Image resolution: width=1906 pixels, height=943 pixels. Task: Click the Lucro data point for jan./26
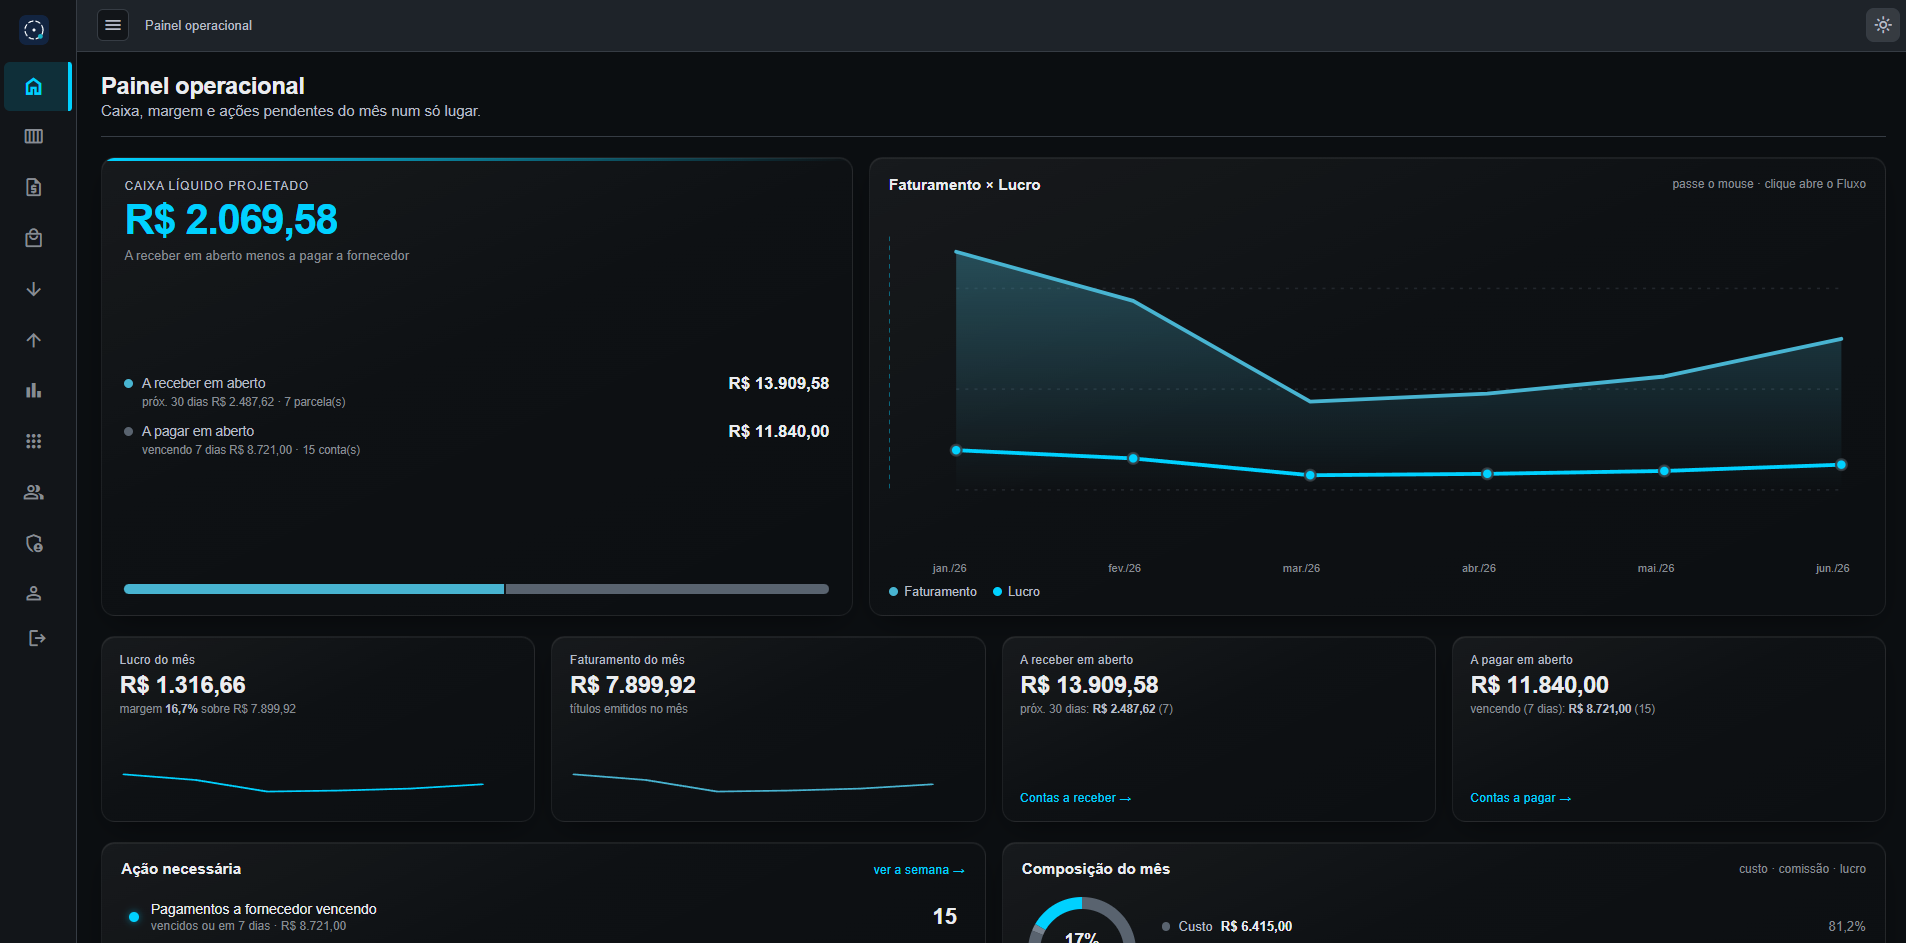(956, 450)
